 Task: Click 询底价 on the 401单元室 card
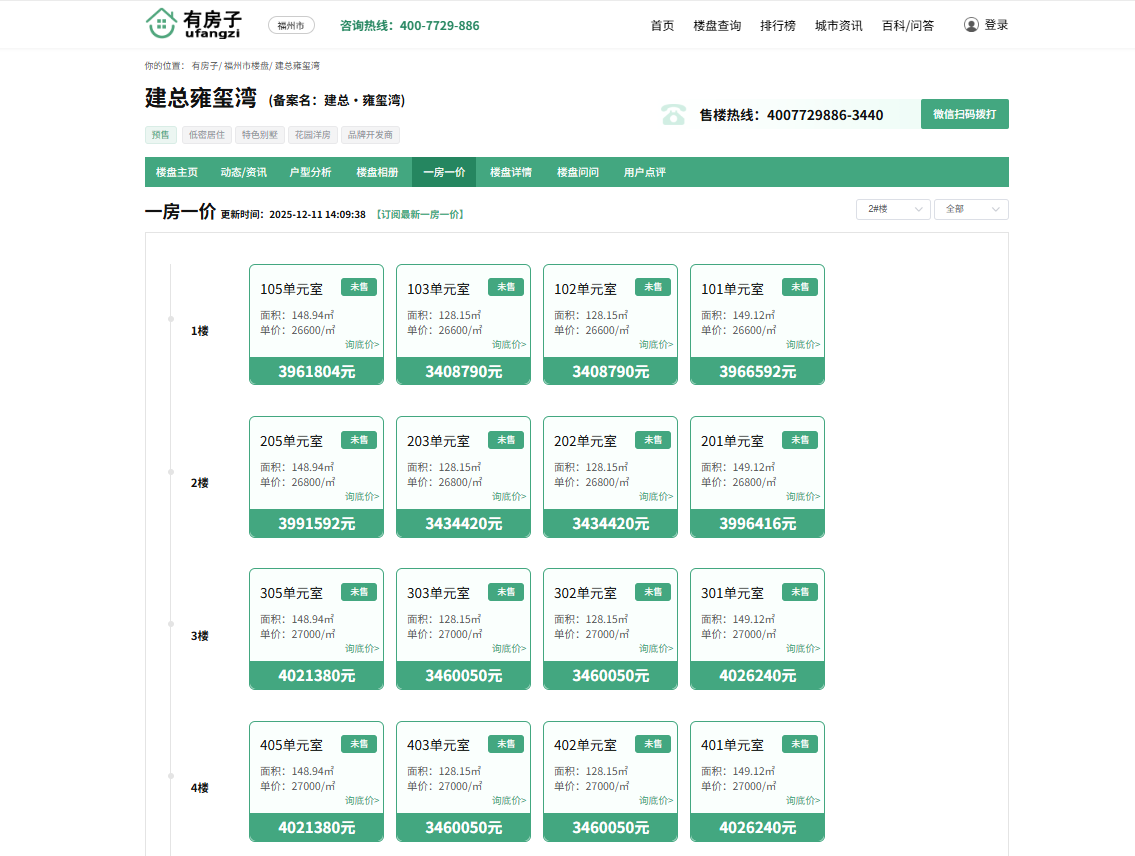803,801
